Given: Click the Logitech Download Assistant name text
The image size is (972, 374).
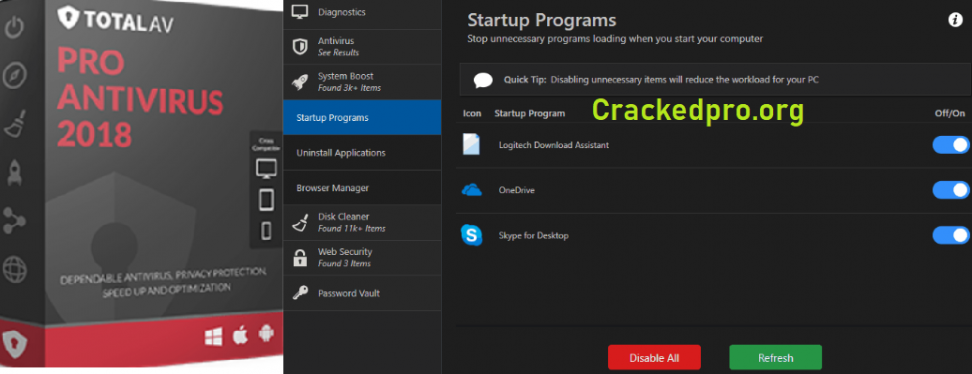Looking at the screenshot, I should pos(554,145).
